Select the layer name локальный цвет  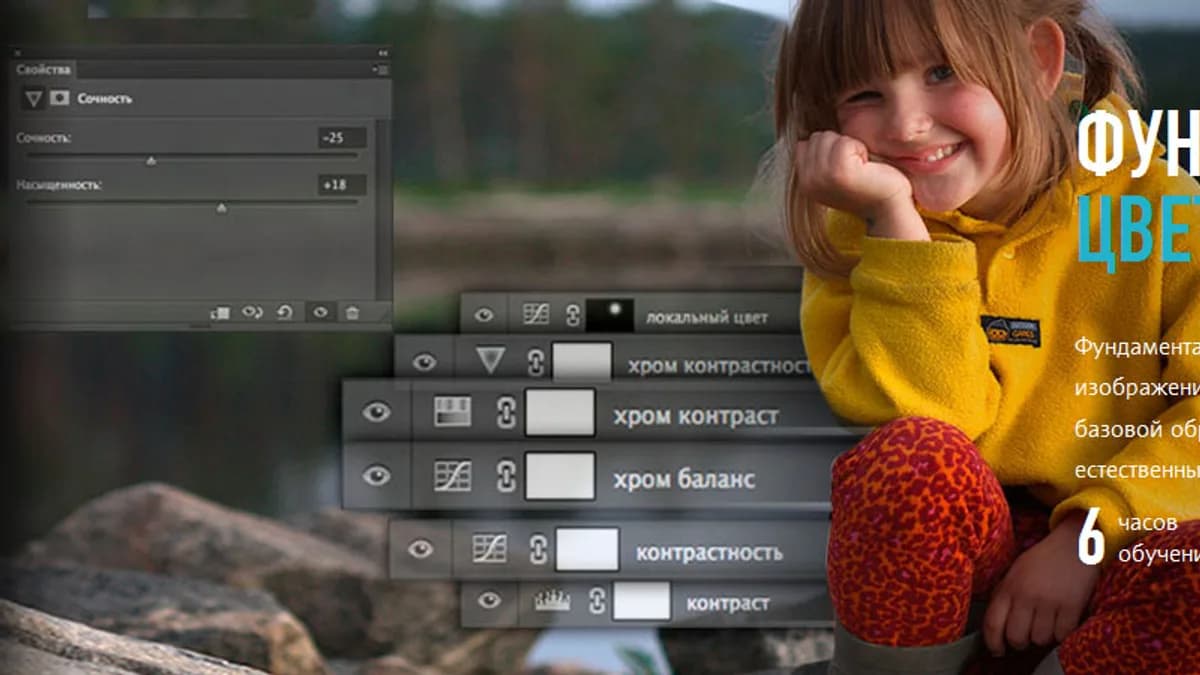coord(707,318)
